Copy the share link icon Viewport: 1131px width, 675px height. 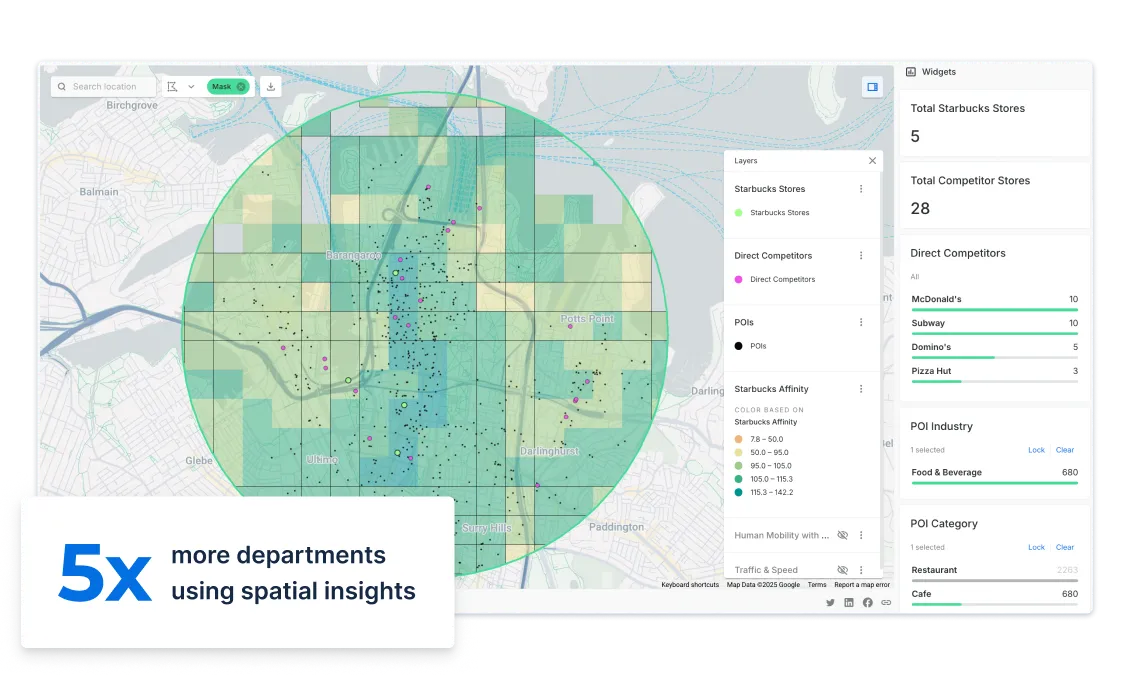tap(886, 602)
